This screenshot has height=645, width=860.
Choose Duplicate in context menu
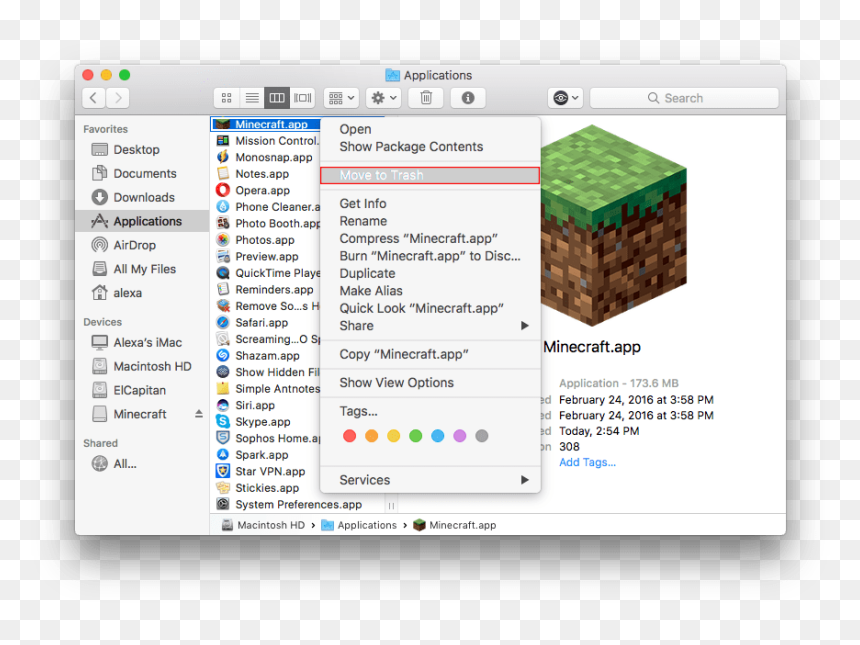pyautogui.click(x=429, y=274)
